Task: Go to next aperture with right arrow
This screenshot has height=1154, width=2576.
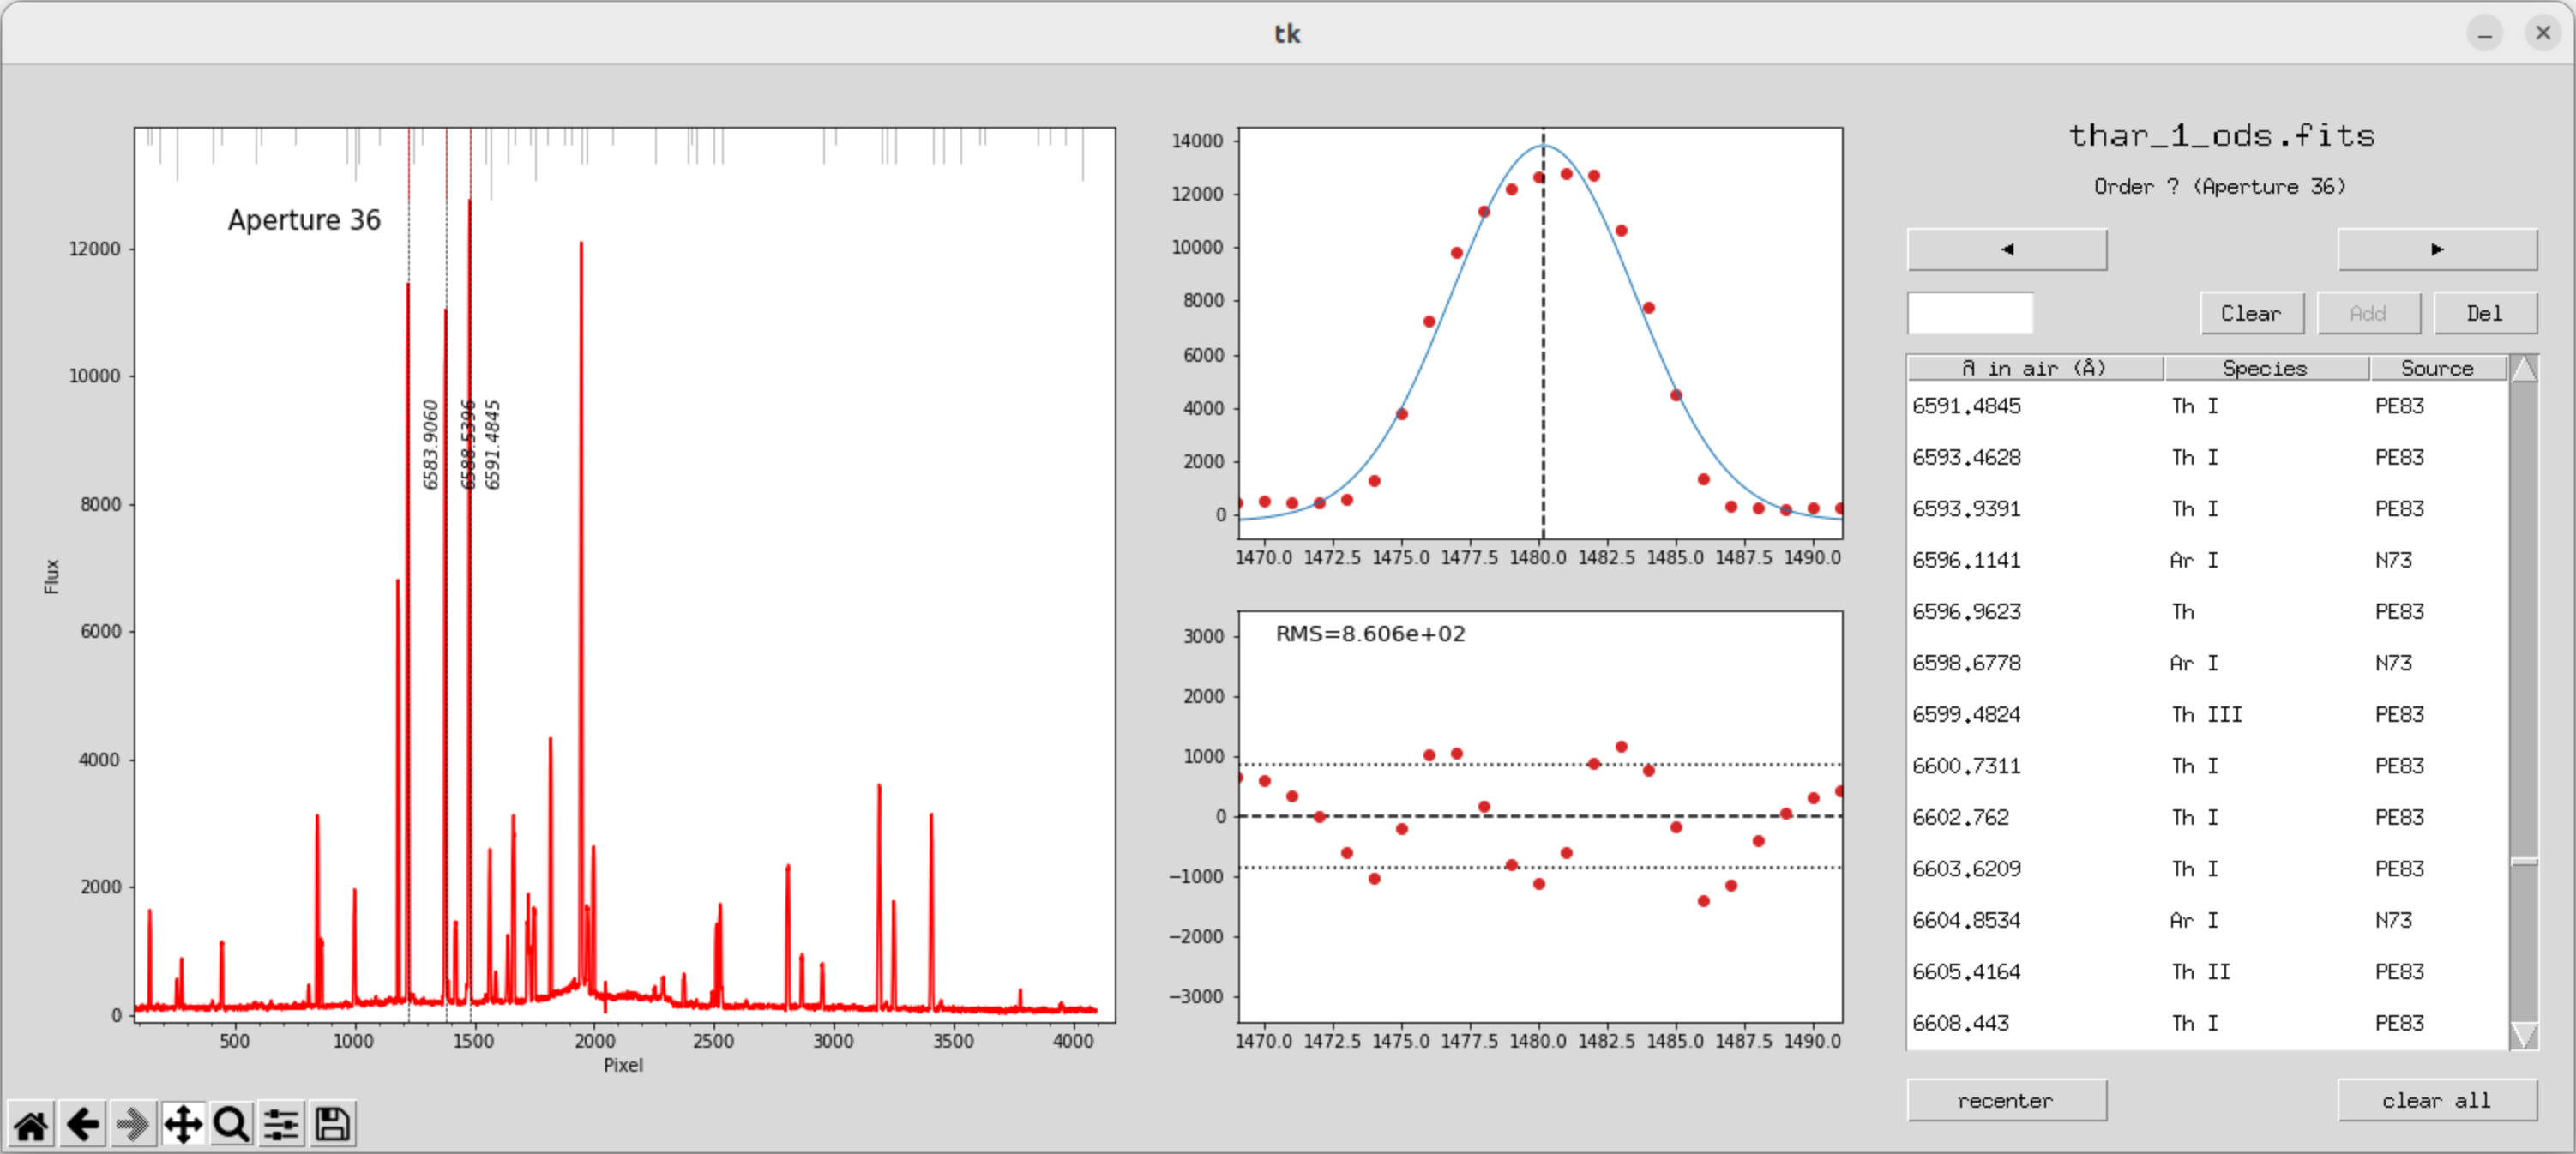Action: [x=2436, y=249]
